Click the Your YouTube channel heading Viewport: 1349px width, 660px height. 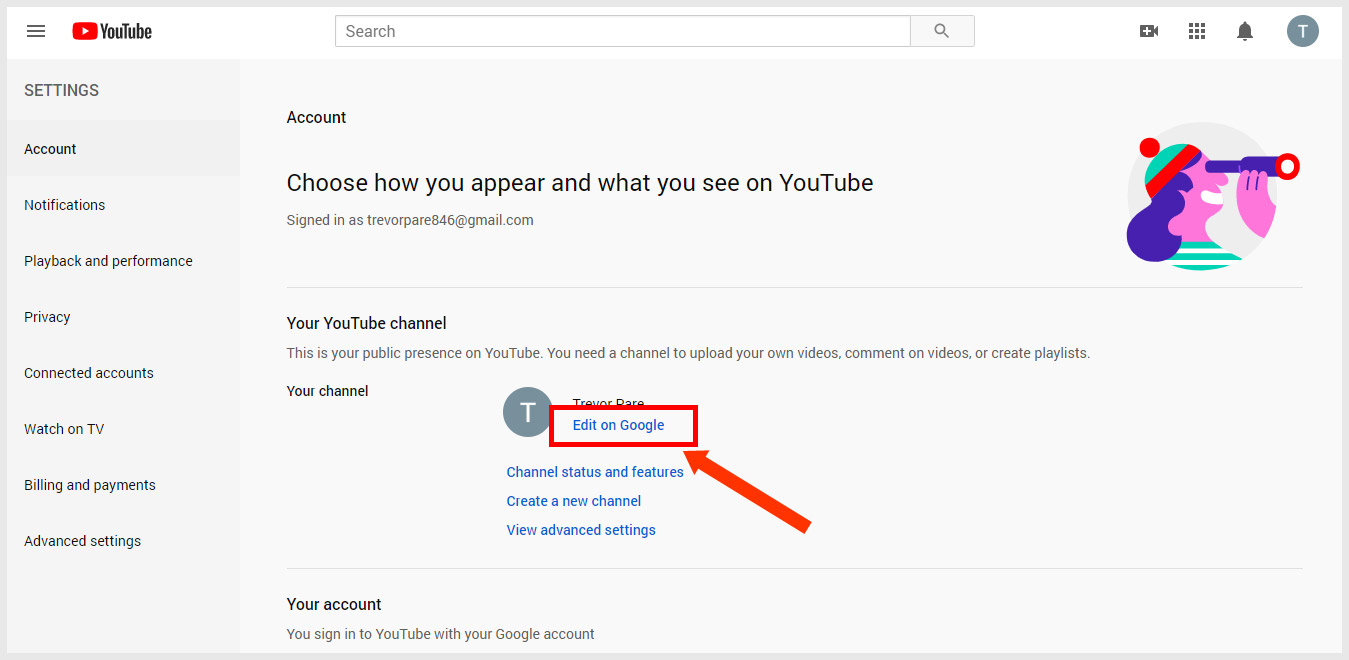[x=367, y=323]
